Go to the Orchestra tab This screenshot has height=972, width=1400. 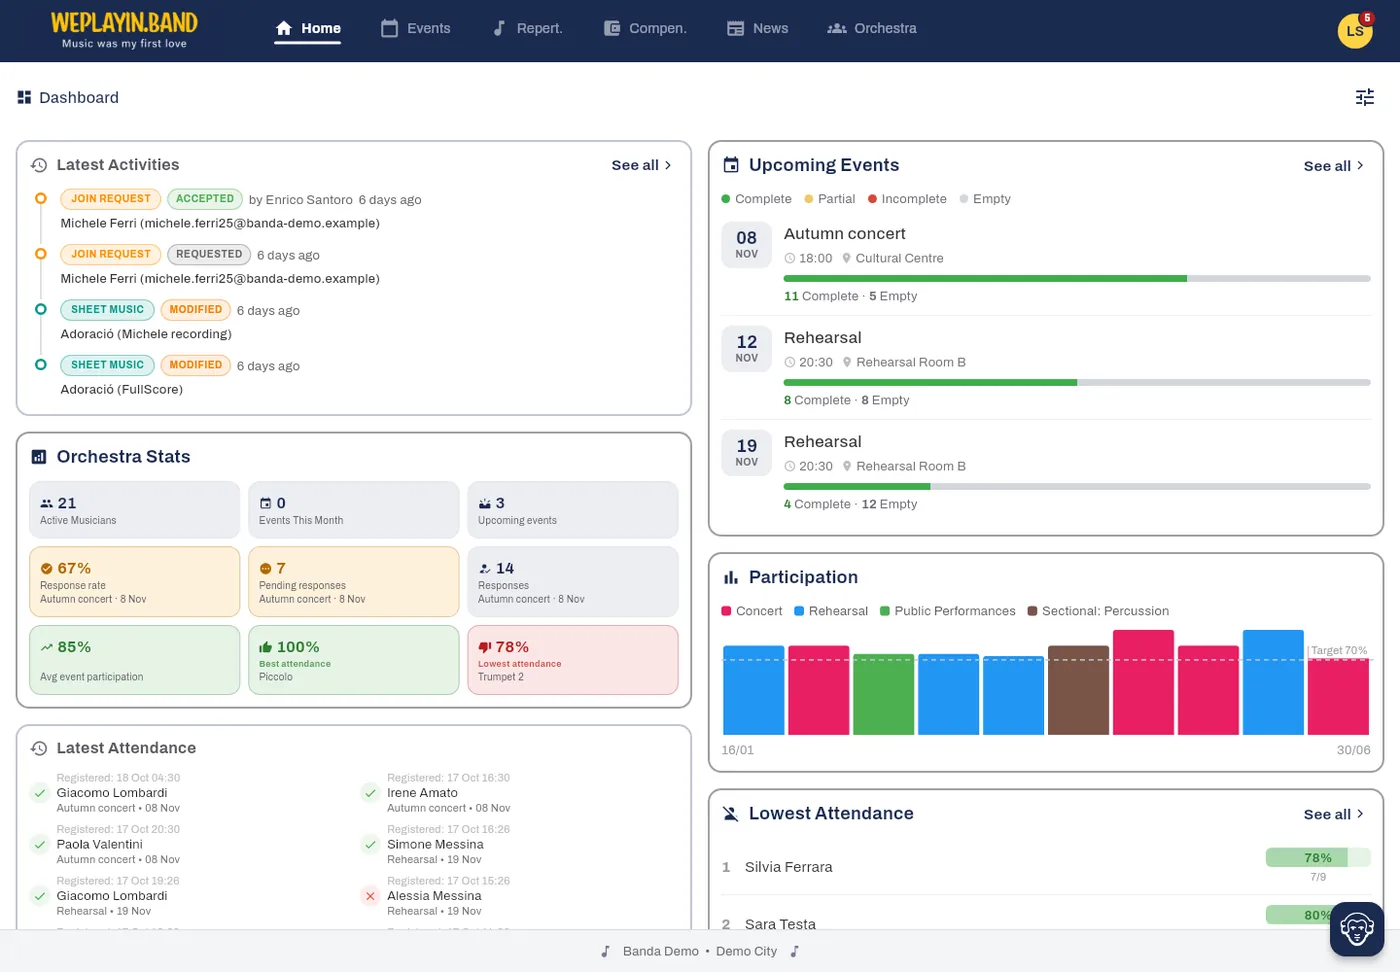tap(872, 28)
